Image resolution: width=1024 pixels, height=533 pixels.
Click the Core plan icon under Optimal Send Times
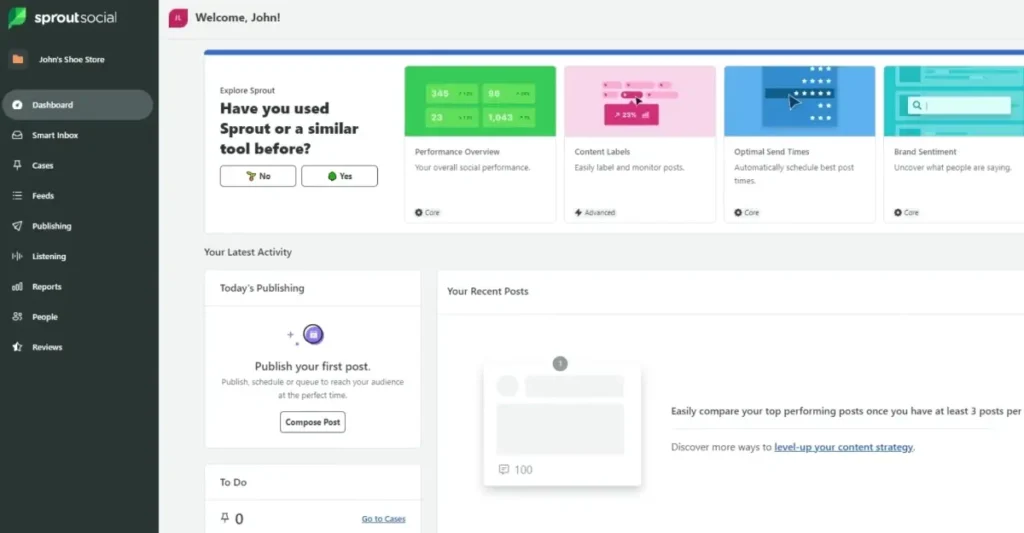[x=738, y=212]
